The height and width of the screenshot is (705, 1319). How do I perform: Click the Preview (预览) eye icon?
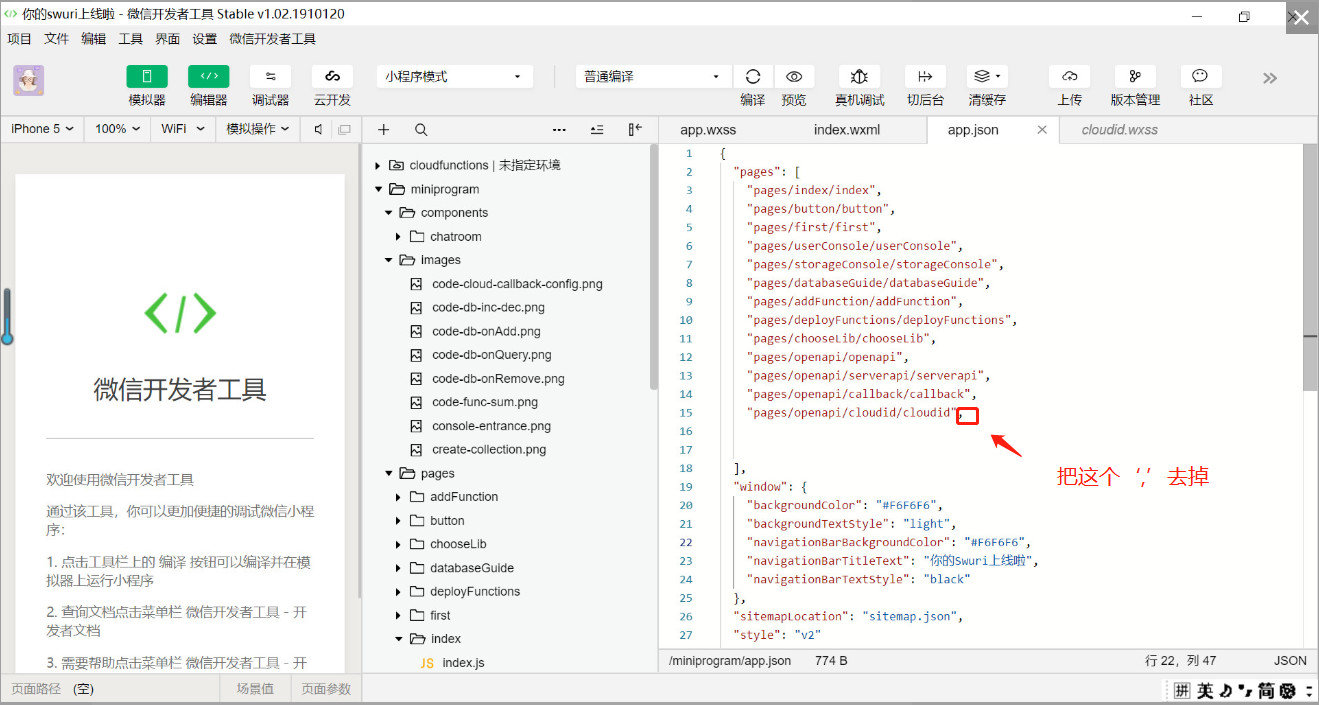(794, 77)
